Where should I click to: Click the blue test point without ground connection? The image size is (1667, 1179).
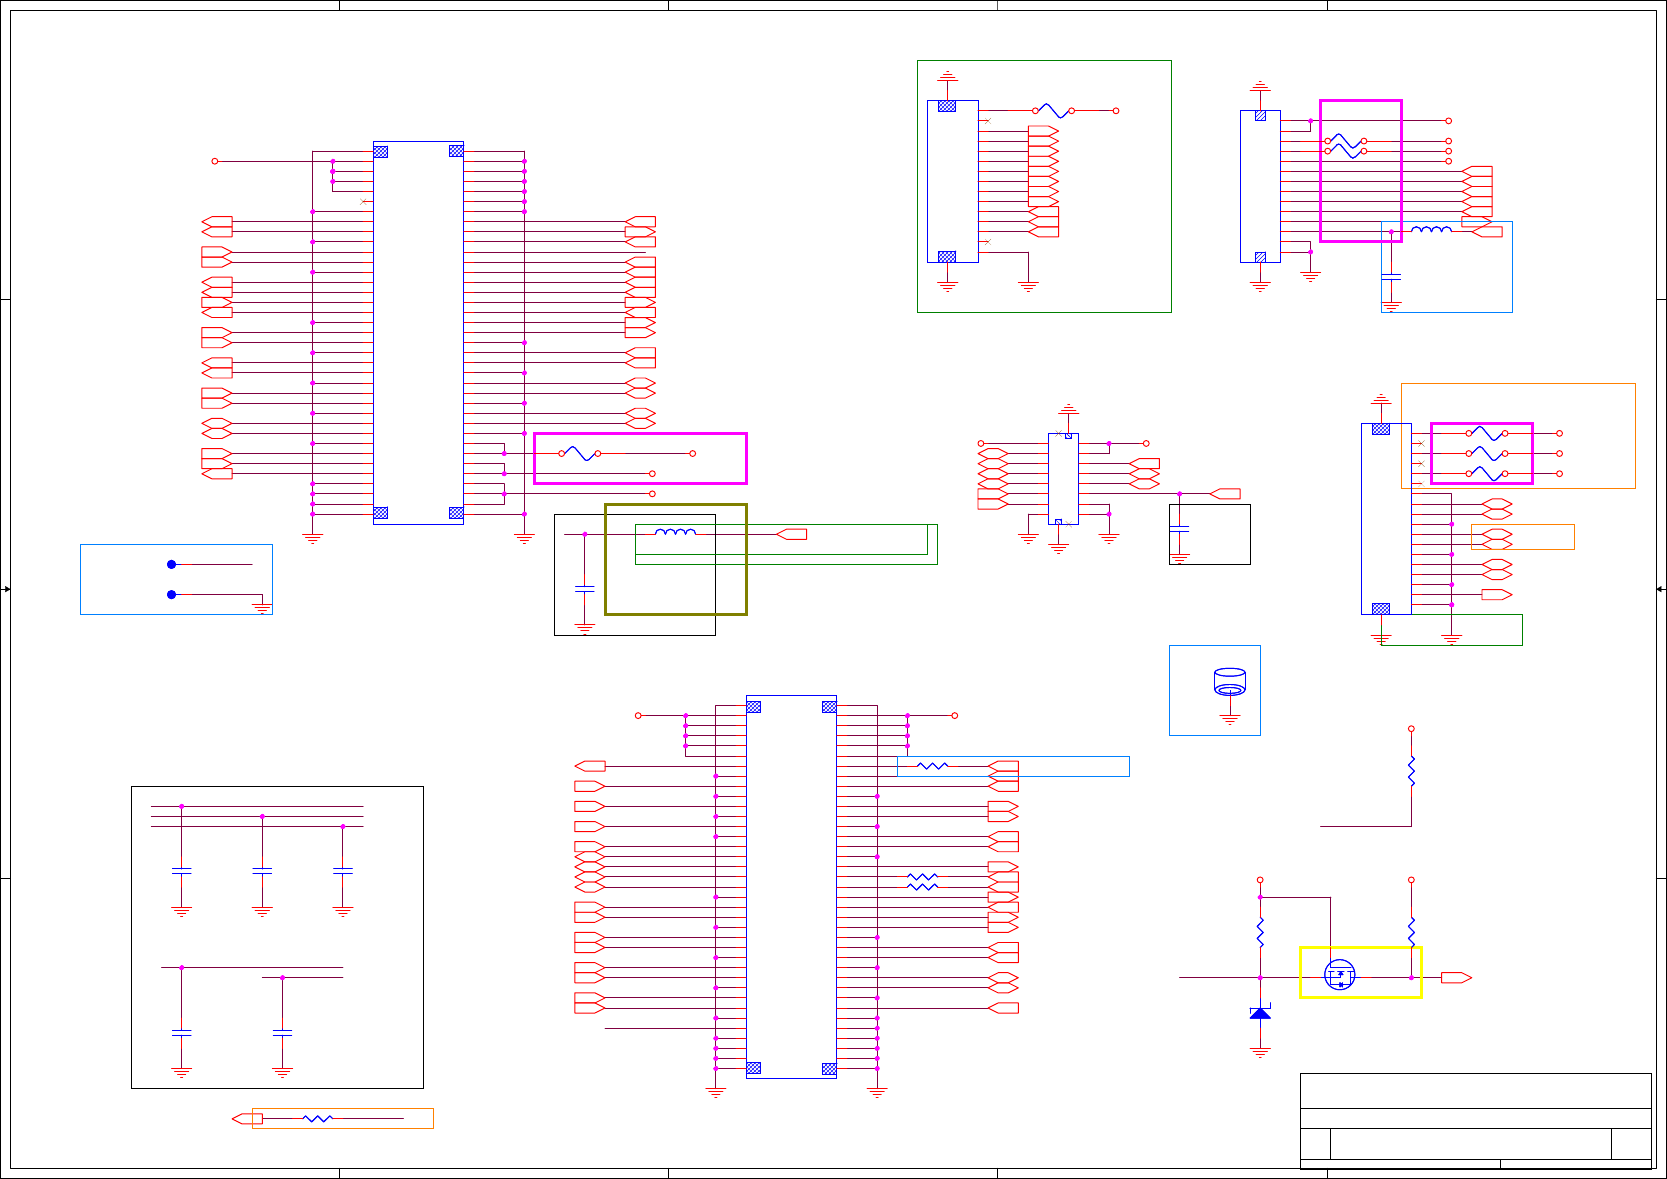click(171, 564)
